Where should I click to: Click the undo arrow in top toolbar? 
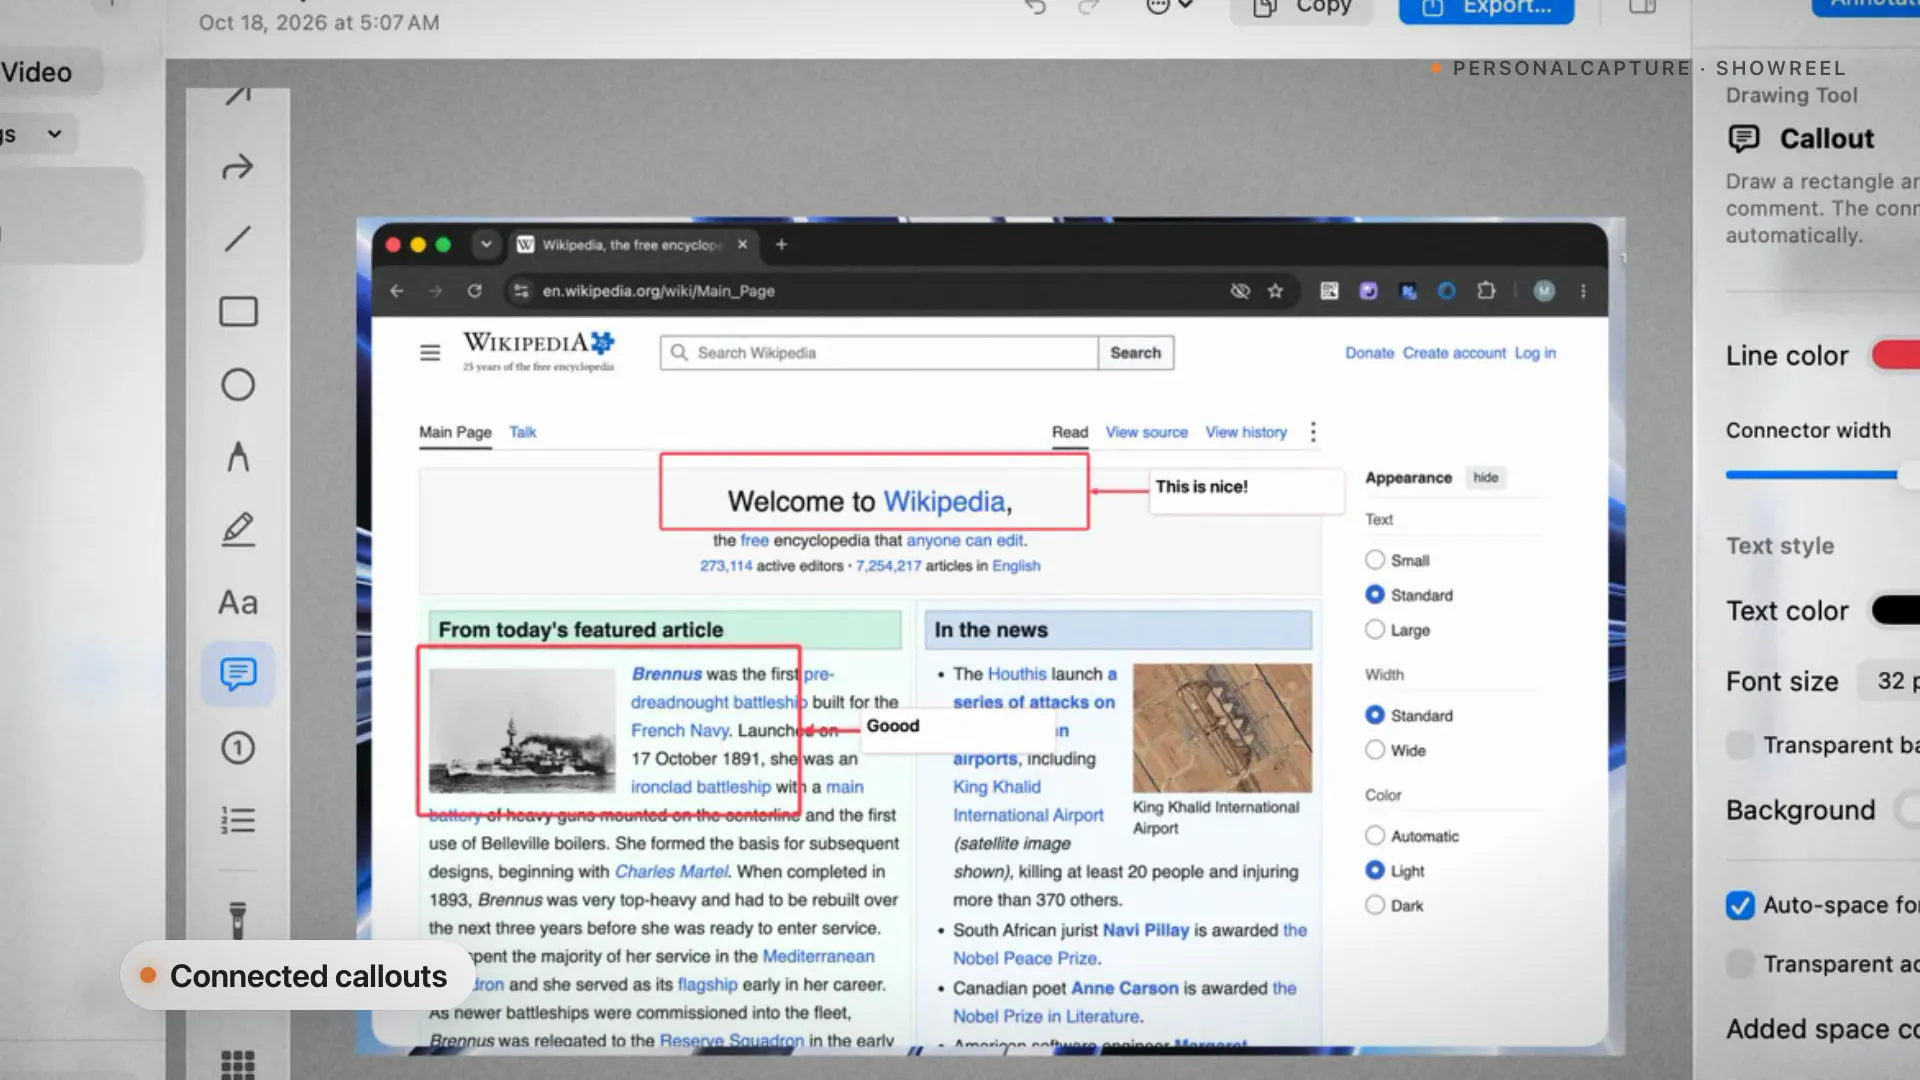[1035, 8]
